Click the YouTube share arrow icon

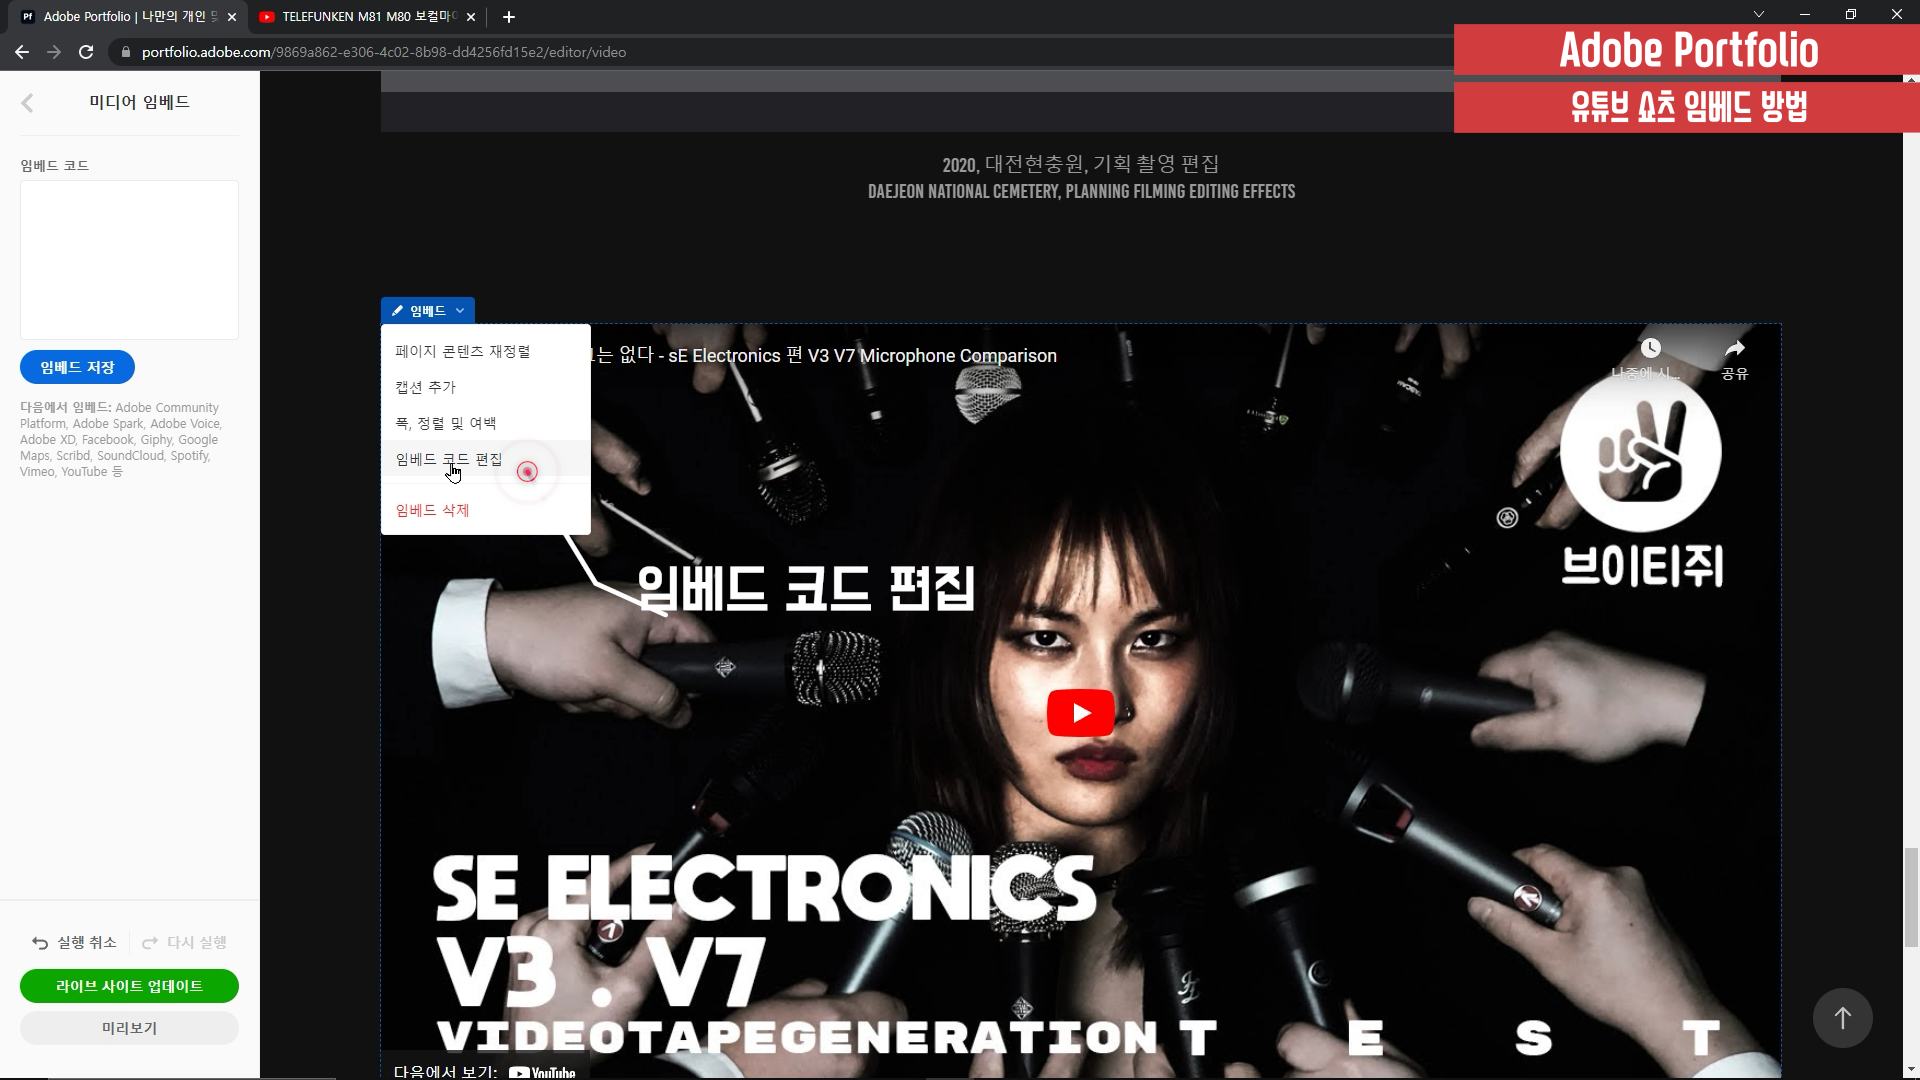click(x=1735, y=348)
